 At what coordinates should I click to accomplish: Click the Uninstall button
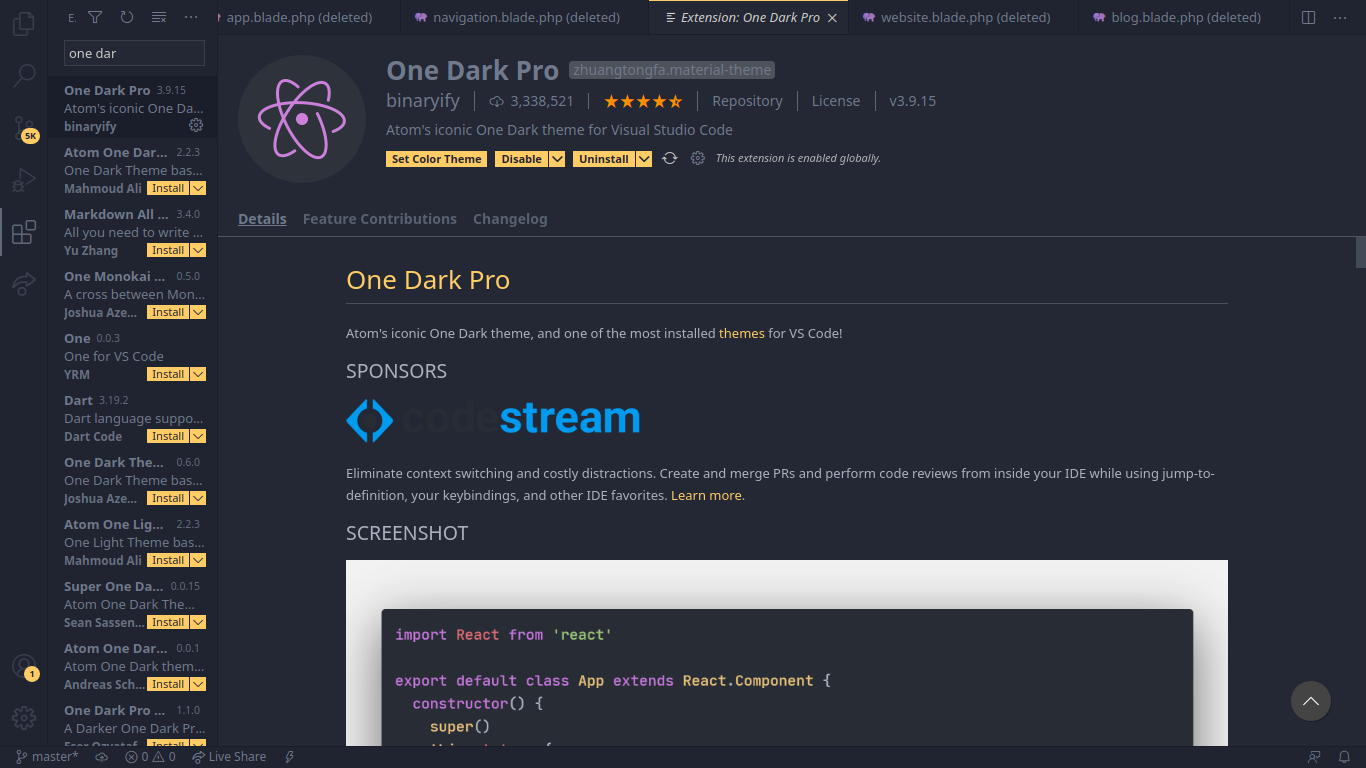tap(604, 159)
